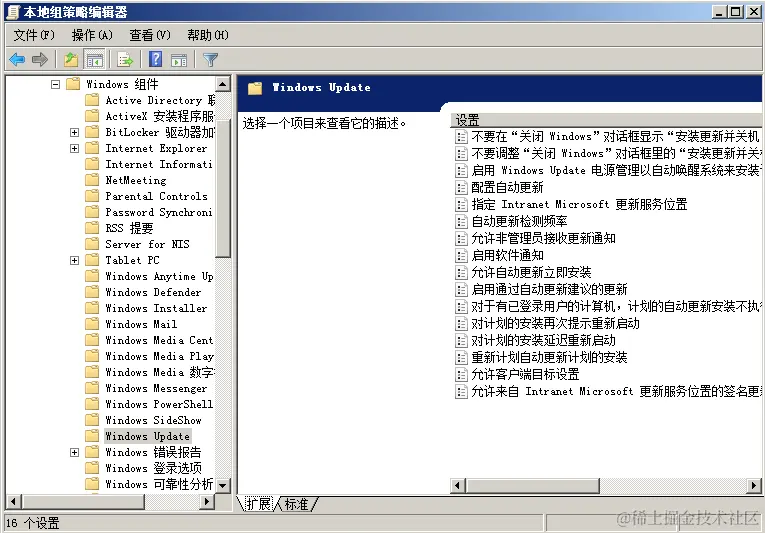Select the 对计划的安装延迟重新启动 setting

[x=543, y=341]
